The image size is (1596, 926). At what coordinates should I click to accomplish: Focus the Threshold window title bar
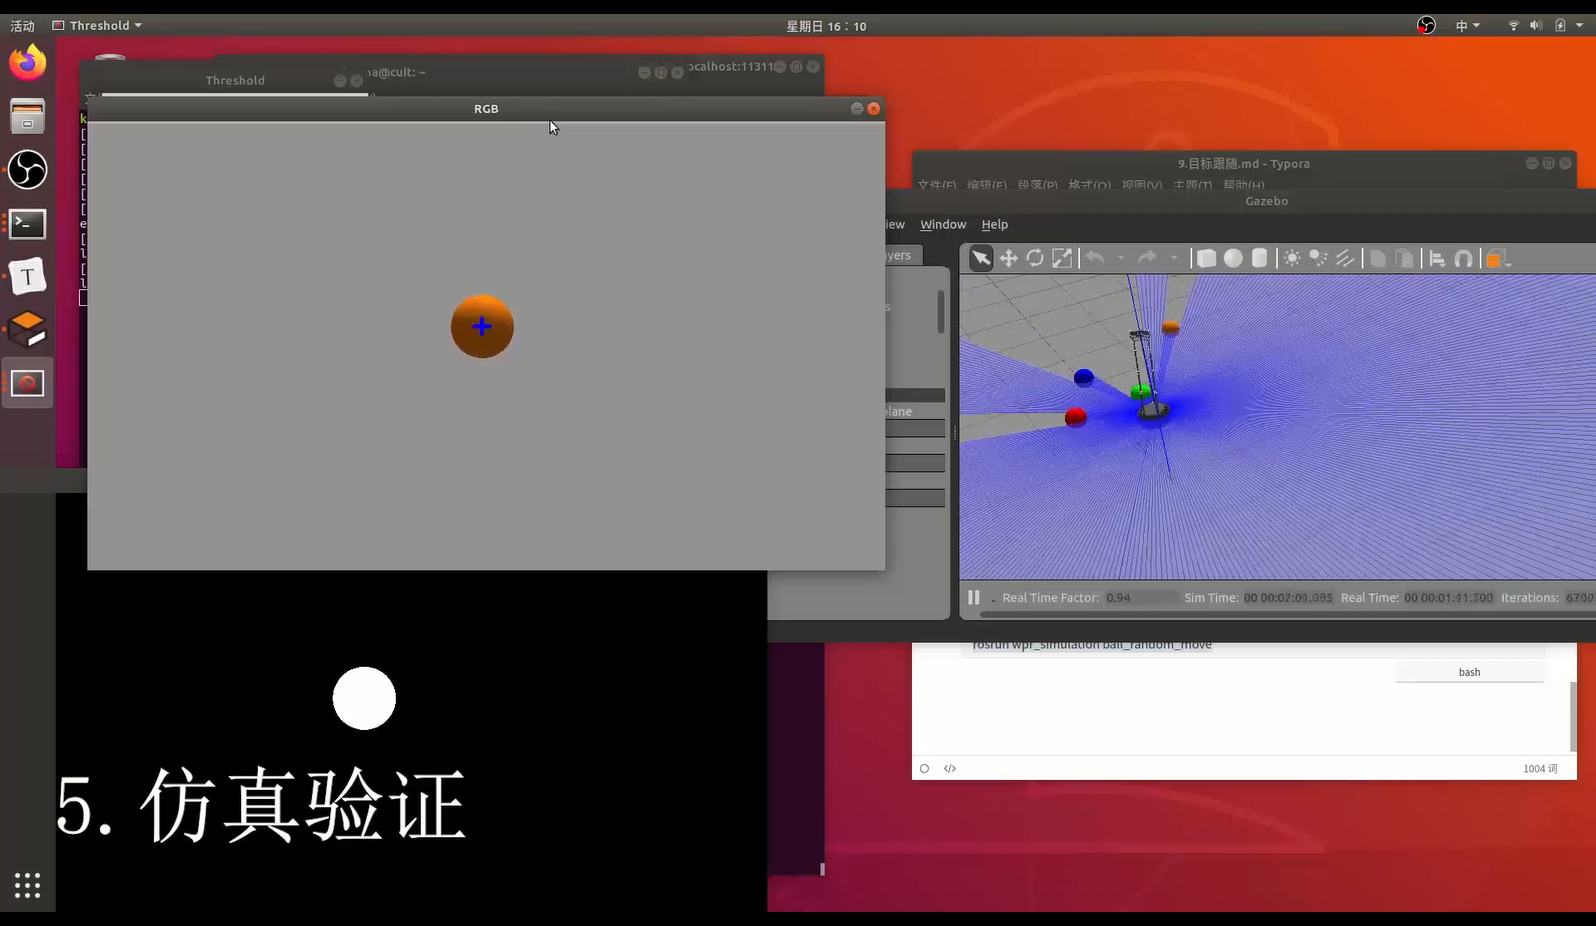[x=235, y=80]
